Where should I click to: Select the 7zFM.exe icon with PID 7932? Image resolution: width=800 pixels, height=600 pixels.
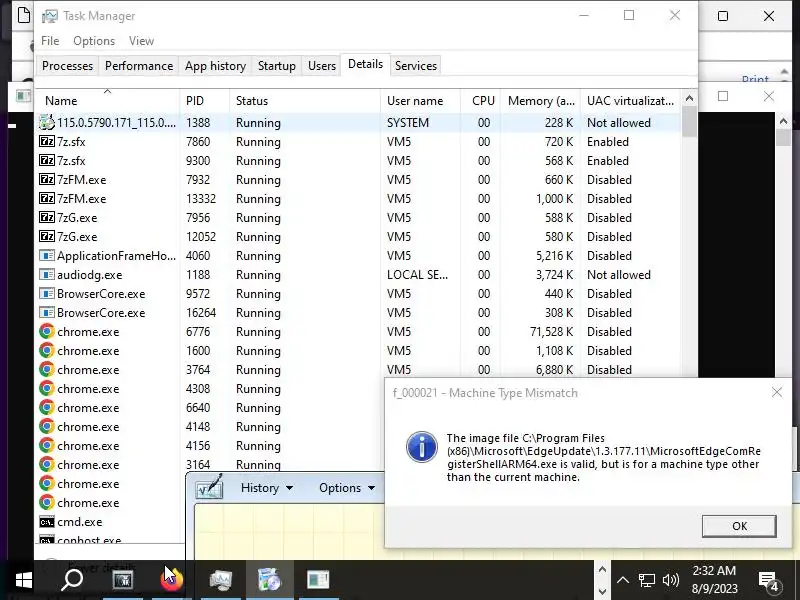click(47, 180)
